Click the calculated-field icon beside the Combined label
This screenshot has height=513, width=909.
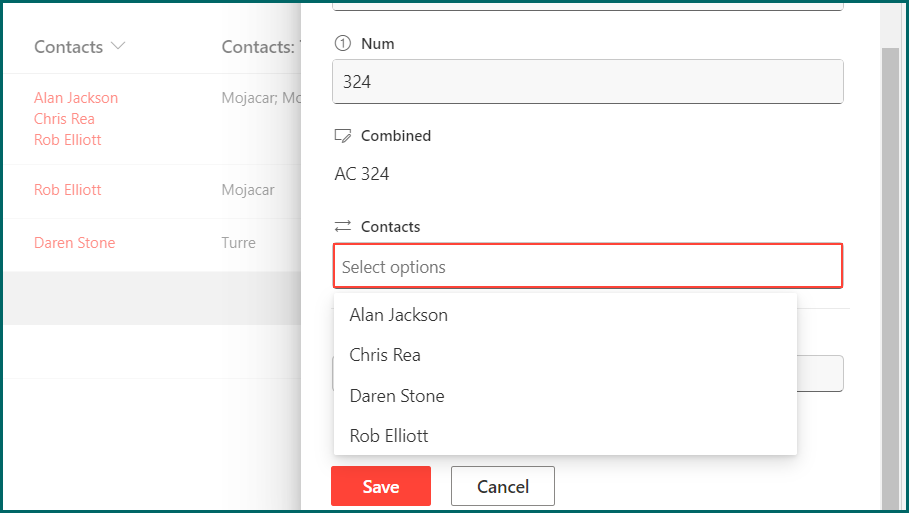coord(343,135)
